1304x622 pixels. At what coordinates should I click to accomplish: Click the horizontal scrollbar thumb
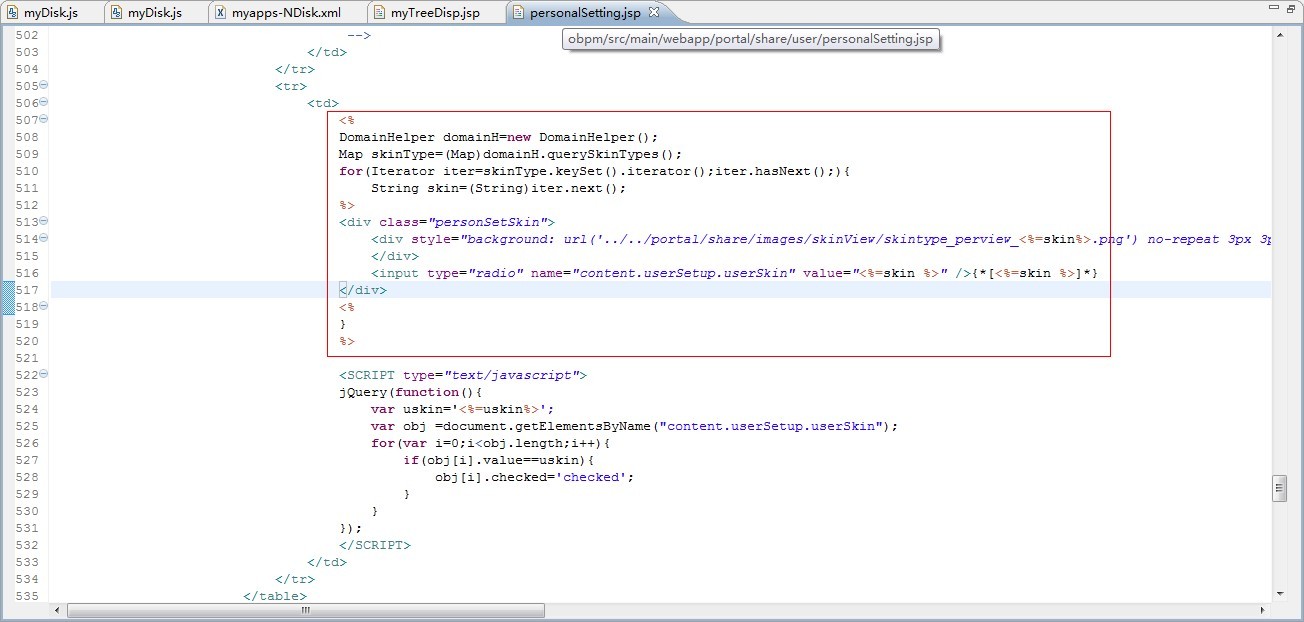coord(305,610)
